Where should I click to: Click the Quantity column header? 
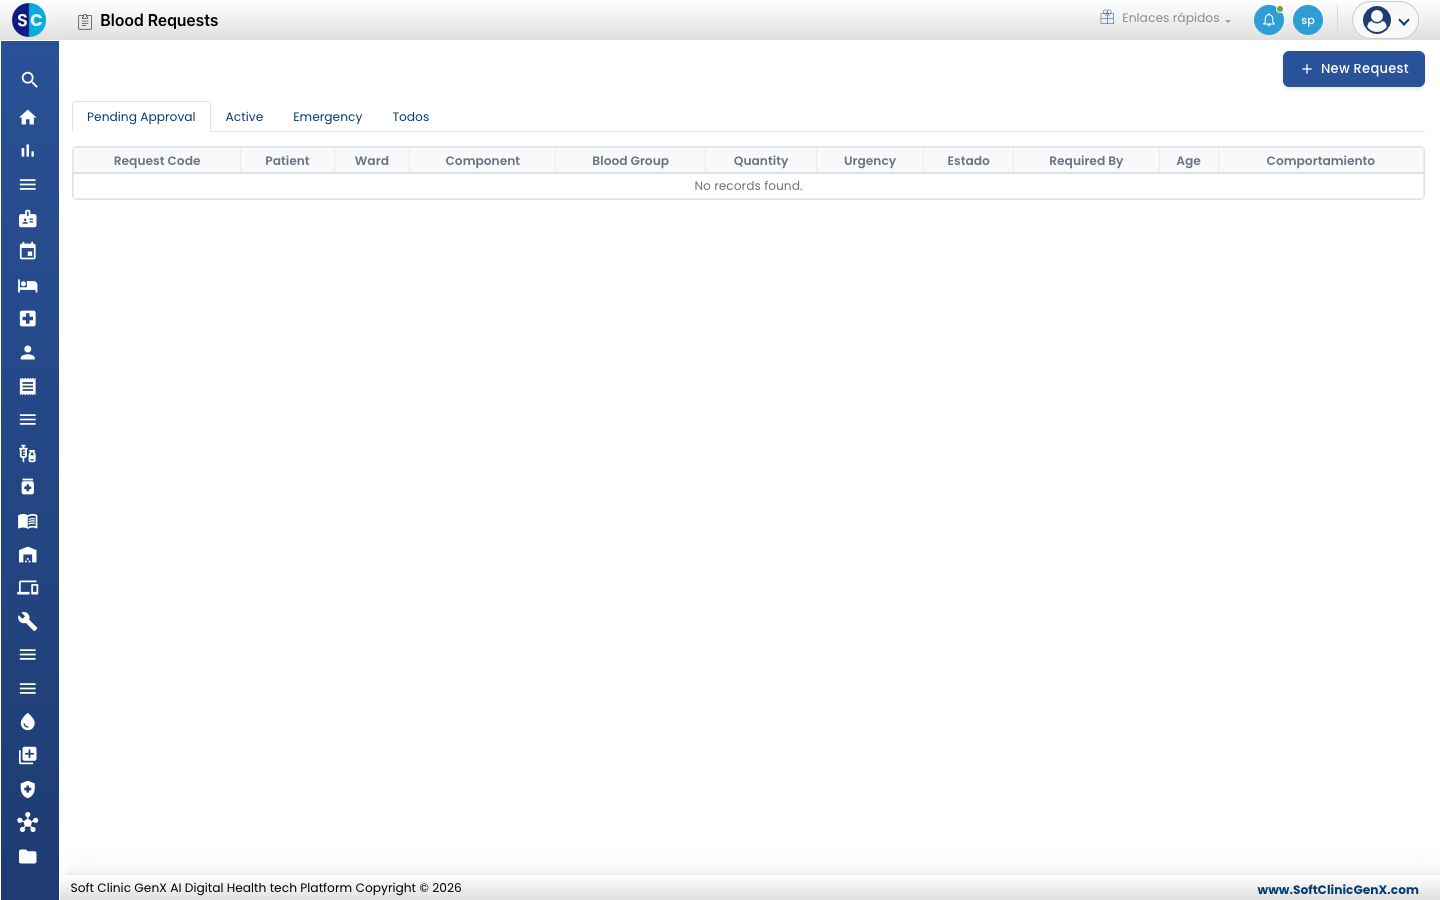[x=761, y=161]
